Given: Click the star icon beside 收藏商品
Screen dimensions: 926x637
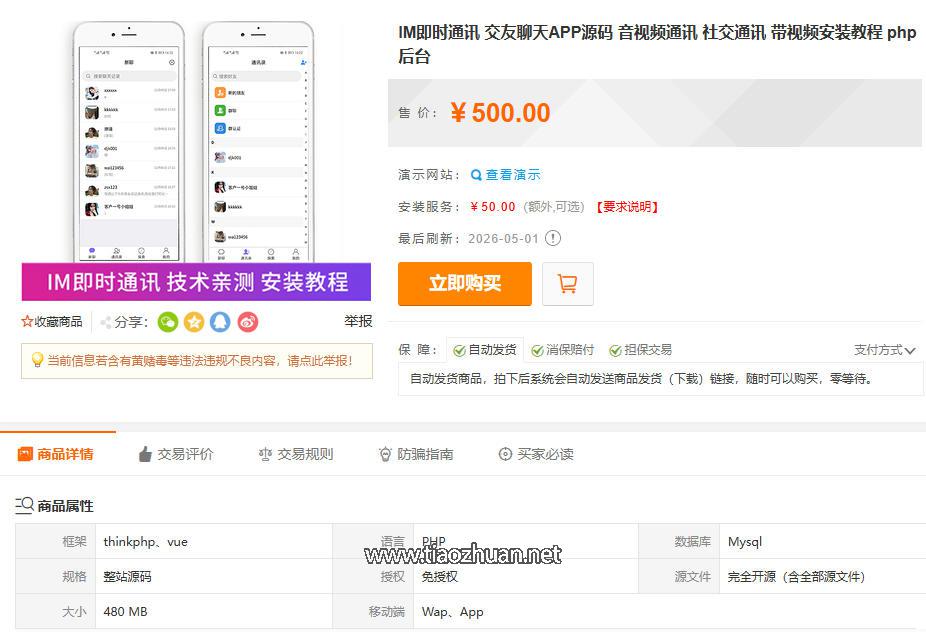Looking at the screenshot, I should point(27,322).
